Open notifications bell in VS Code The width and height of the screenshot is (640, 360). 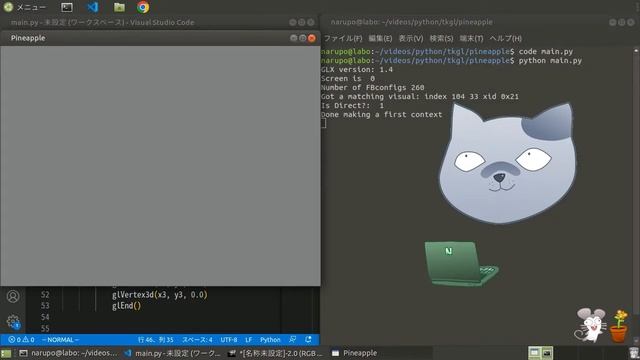(x=308, y=340)
